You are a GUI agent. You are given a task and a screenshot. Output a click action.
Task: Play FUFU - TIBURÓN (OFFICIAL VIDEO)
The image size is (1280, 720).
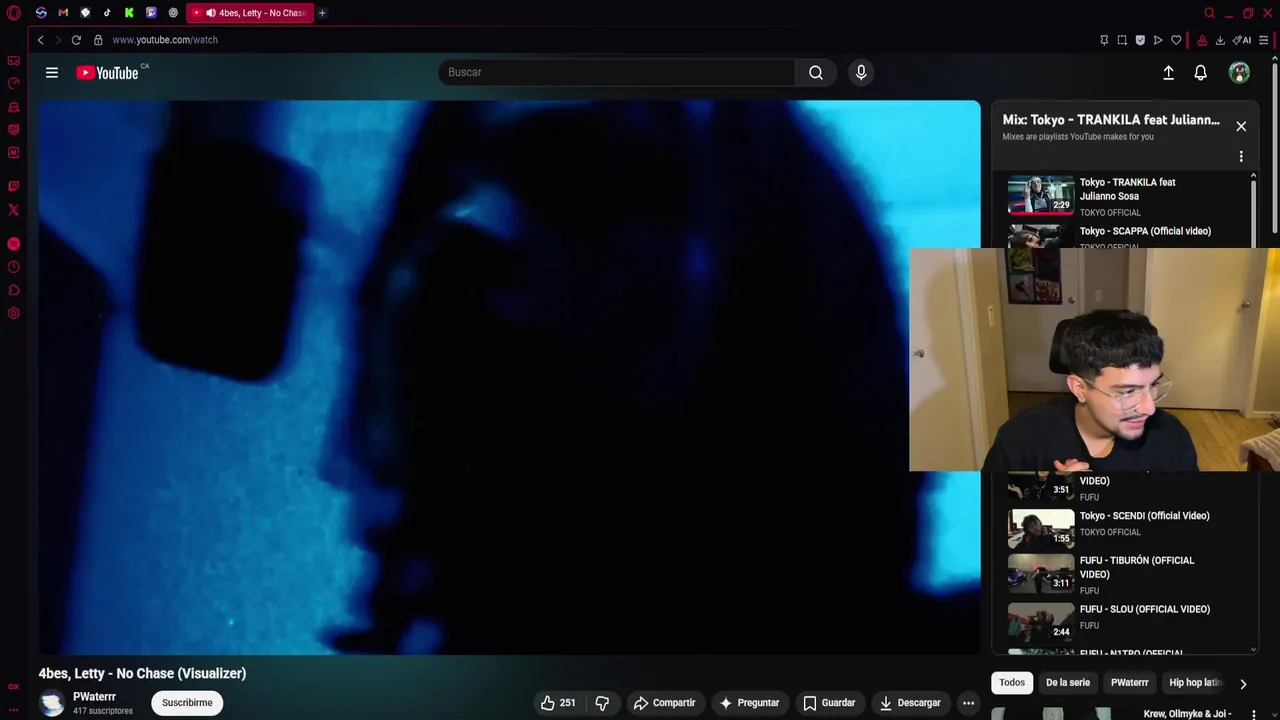click(1120, 575)
